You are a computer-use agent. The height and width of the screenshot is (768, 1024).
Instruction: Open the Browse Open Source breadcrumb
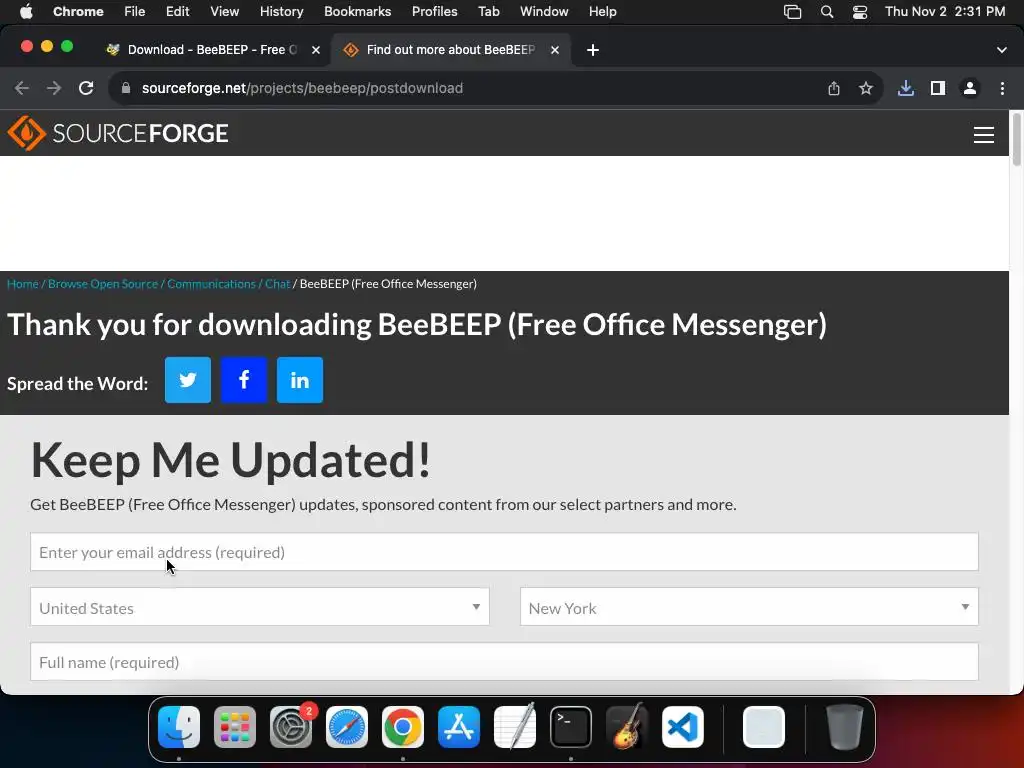coord(103,284)
